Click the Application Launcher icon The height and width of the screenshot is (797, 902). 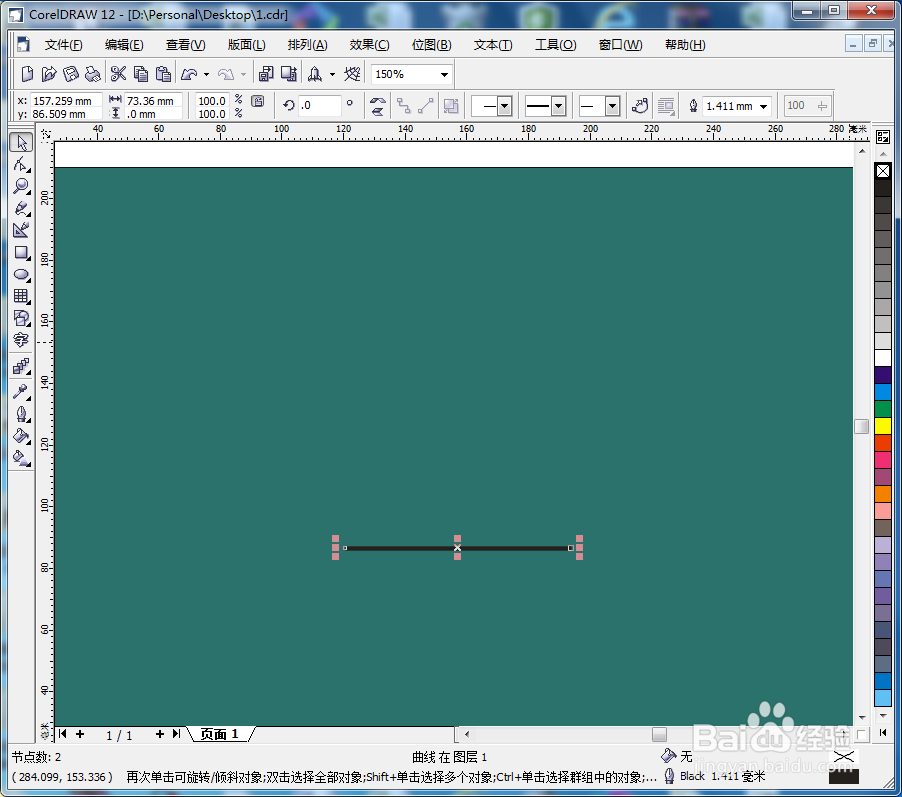[315, 74]
